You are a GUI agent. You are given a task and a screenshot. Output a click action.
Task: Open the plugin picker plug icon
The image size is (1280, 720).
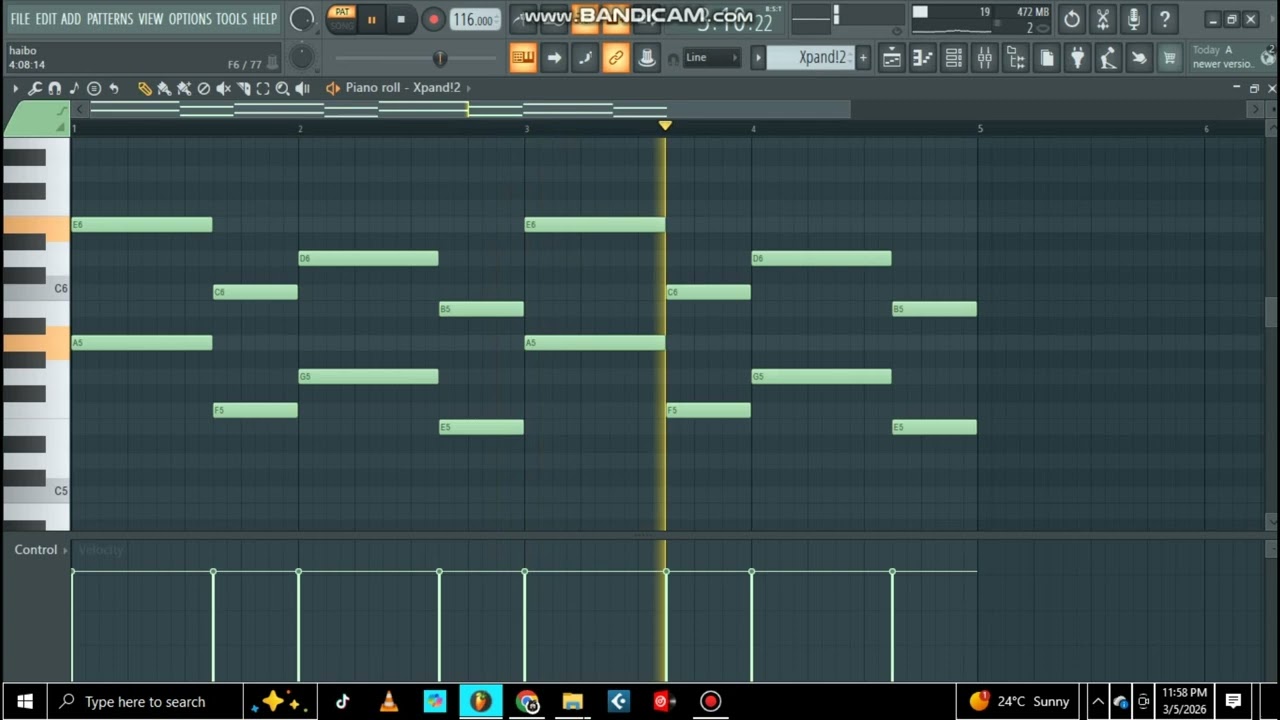(x=1077, y=58)
